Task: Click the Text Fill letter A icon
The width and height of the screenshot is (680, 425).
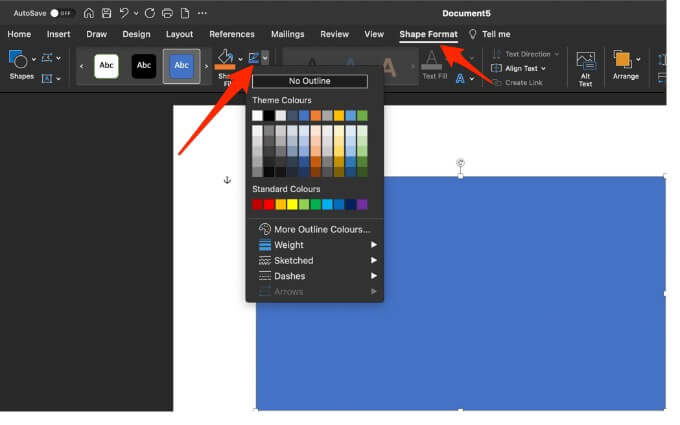Action: pos(432,60)
